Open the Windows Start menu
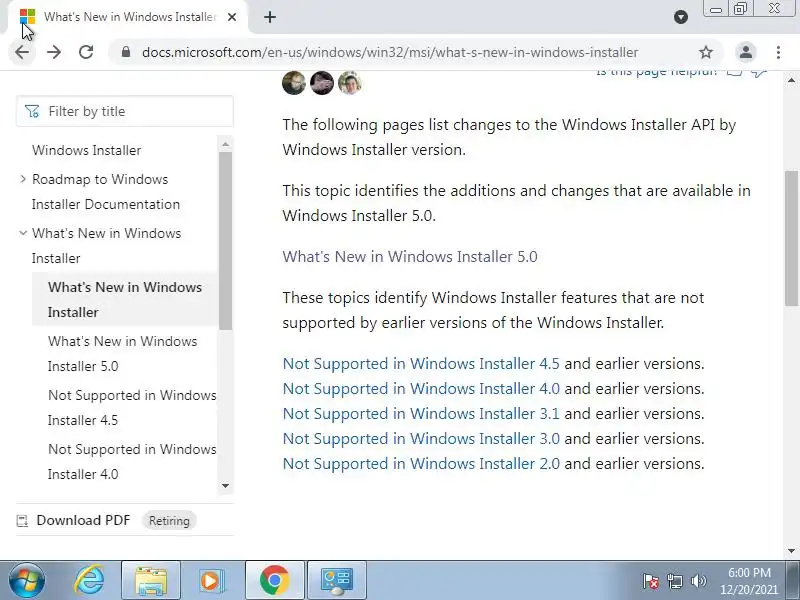 27,581
